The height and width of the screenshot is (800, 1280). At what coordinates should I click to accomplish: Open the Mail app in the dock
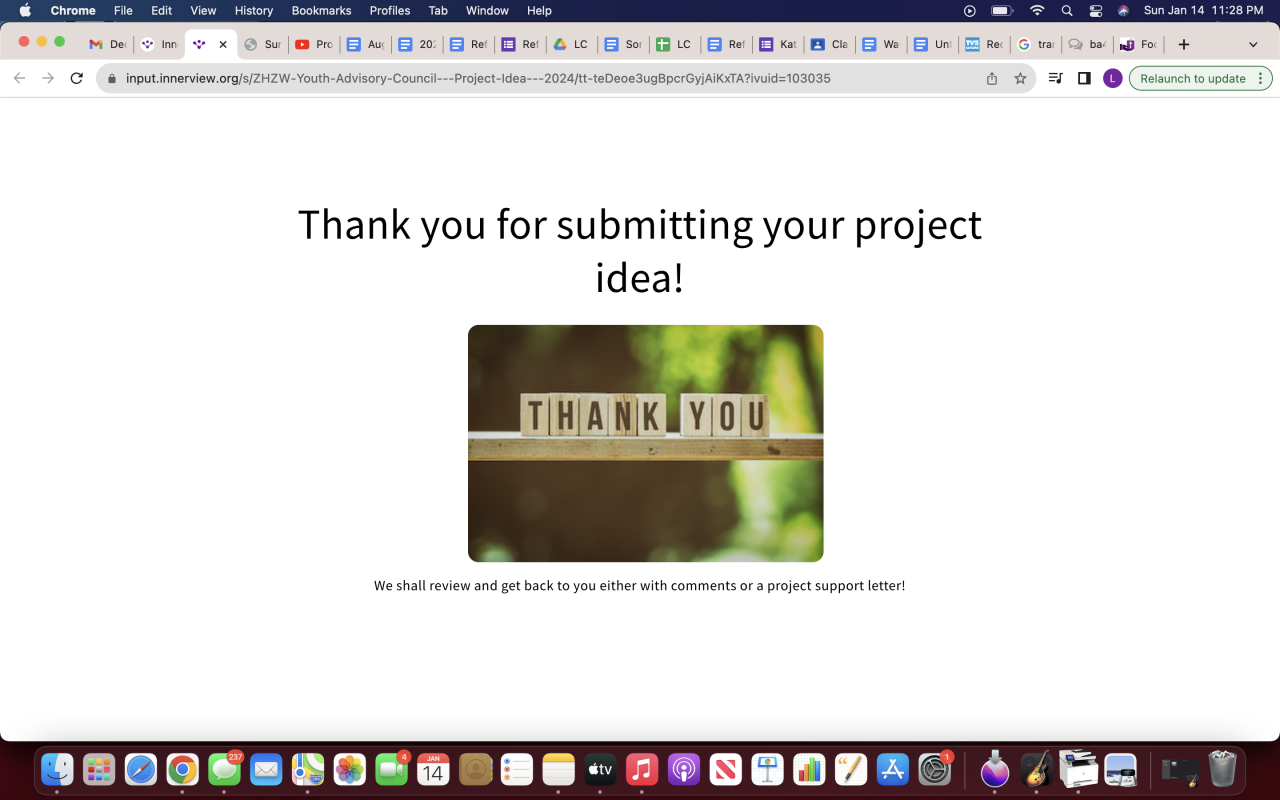tap(266, 770)
